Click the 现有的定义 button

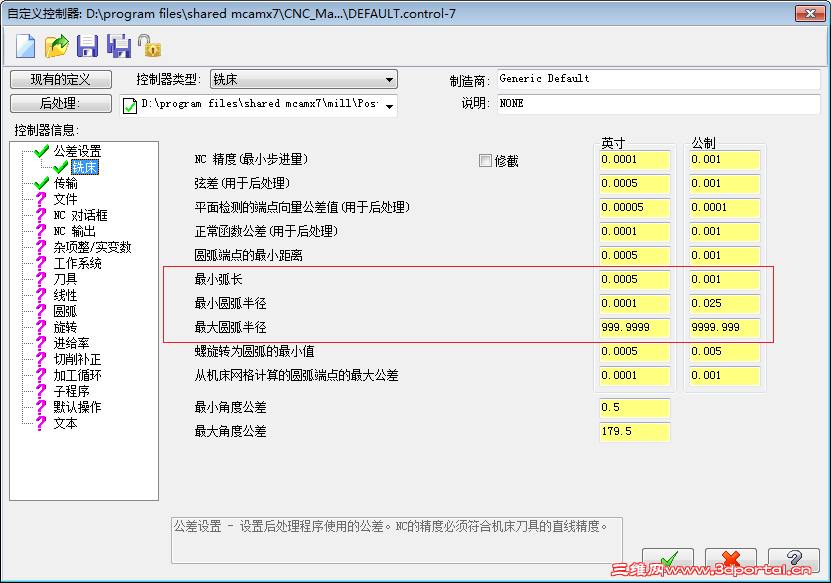pos(60,80)
